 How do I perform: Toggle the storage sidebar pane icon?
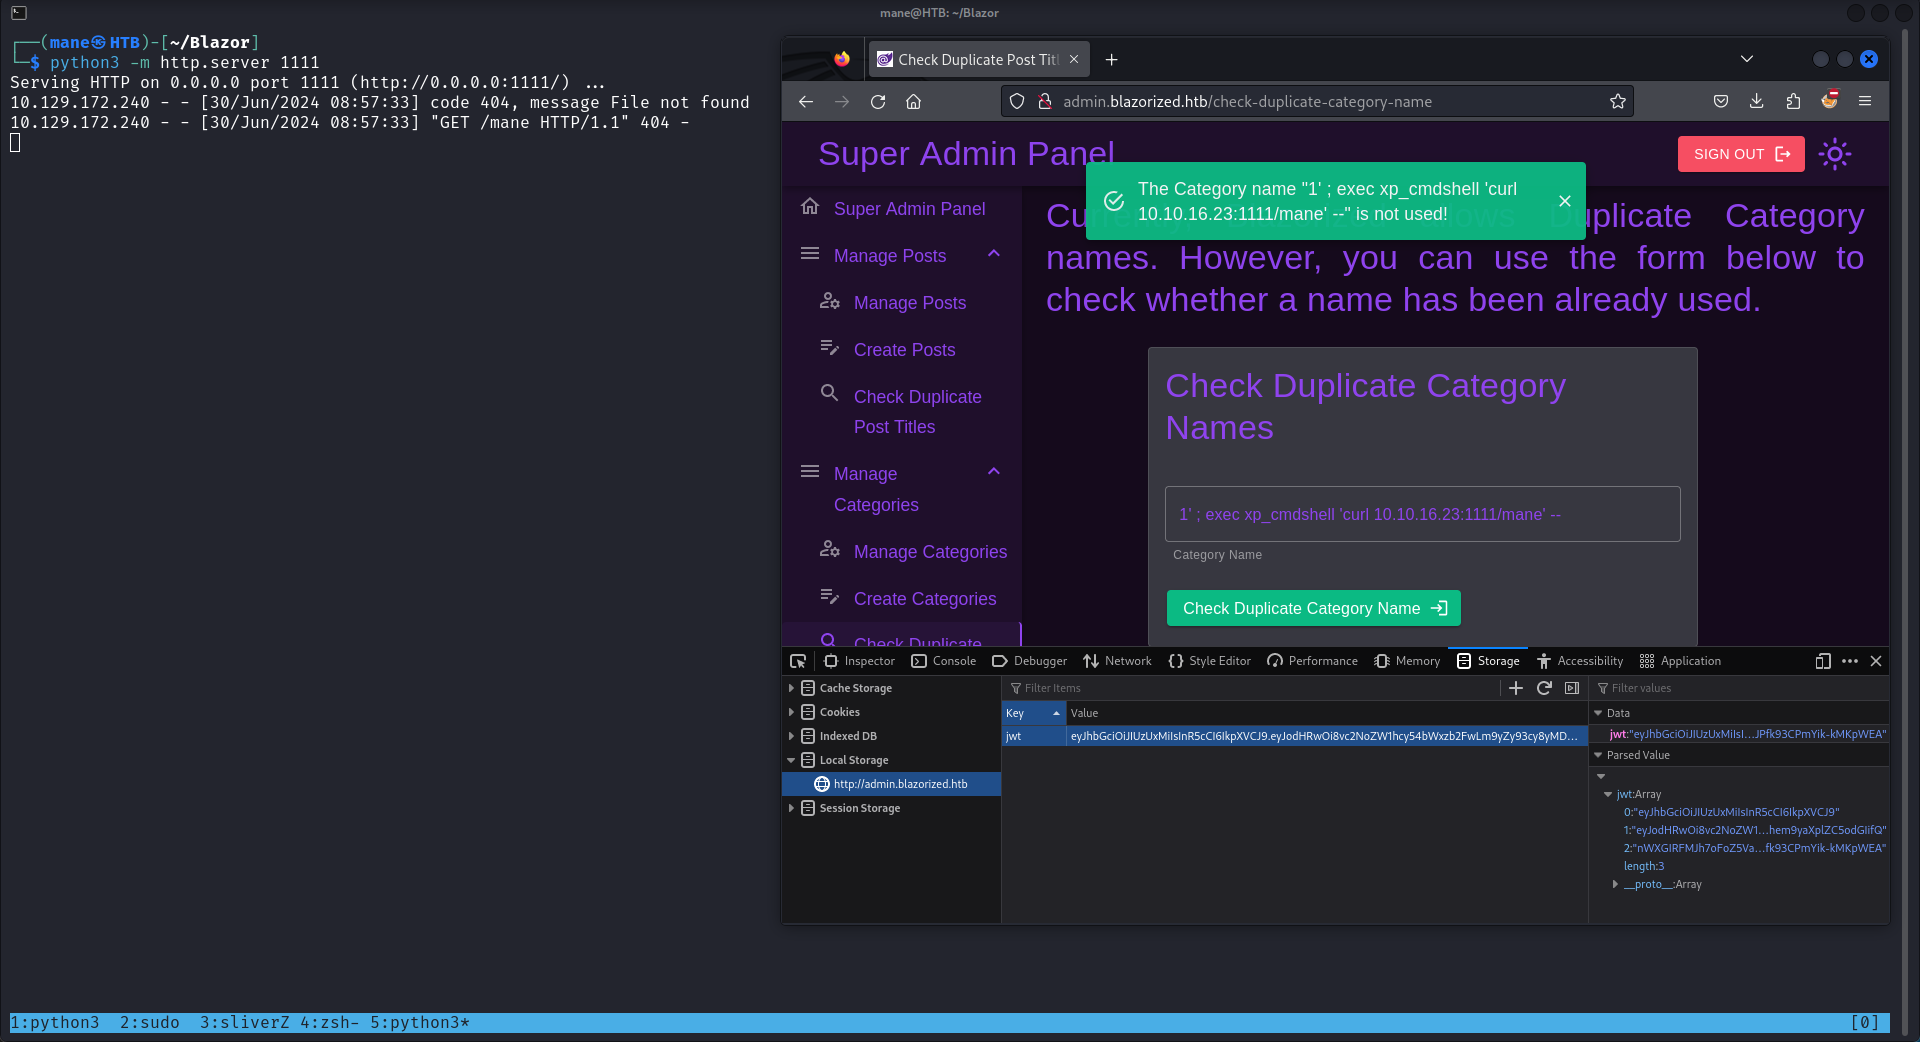(x=1572, y=688)
